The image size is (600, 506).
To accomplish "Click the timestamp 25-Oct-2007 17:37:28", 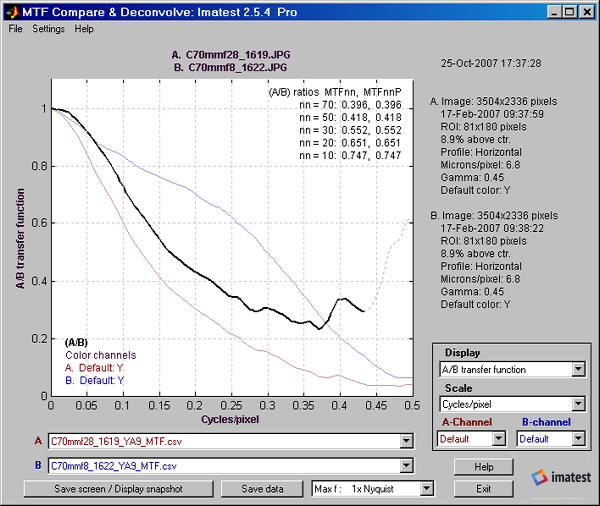I will [491, 63].
